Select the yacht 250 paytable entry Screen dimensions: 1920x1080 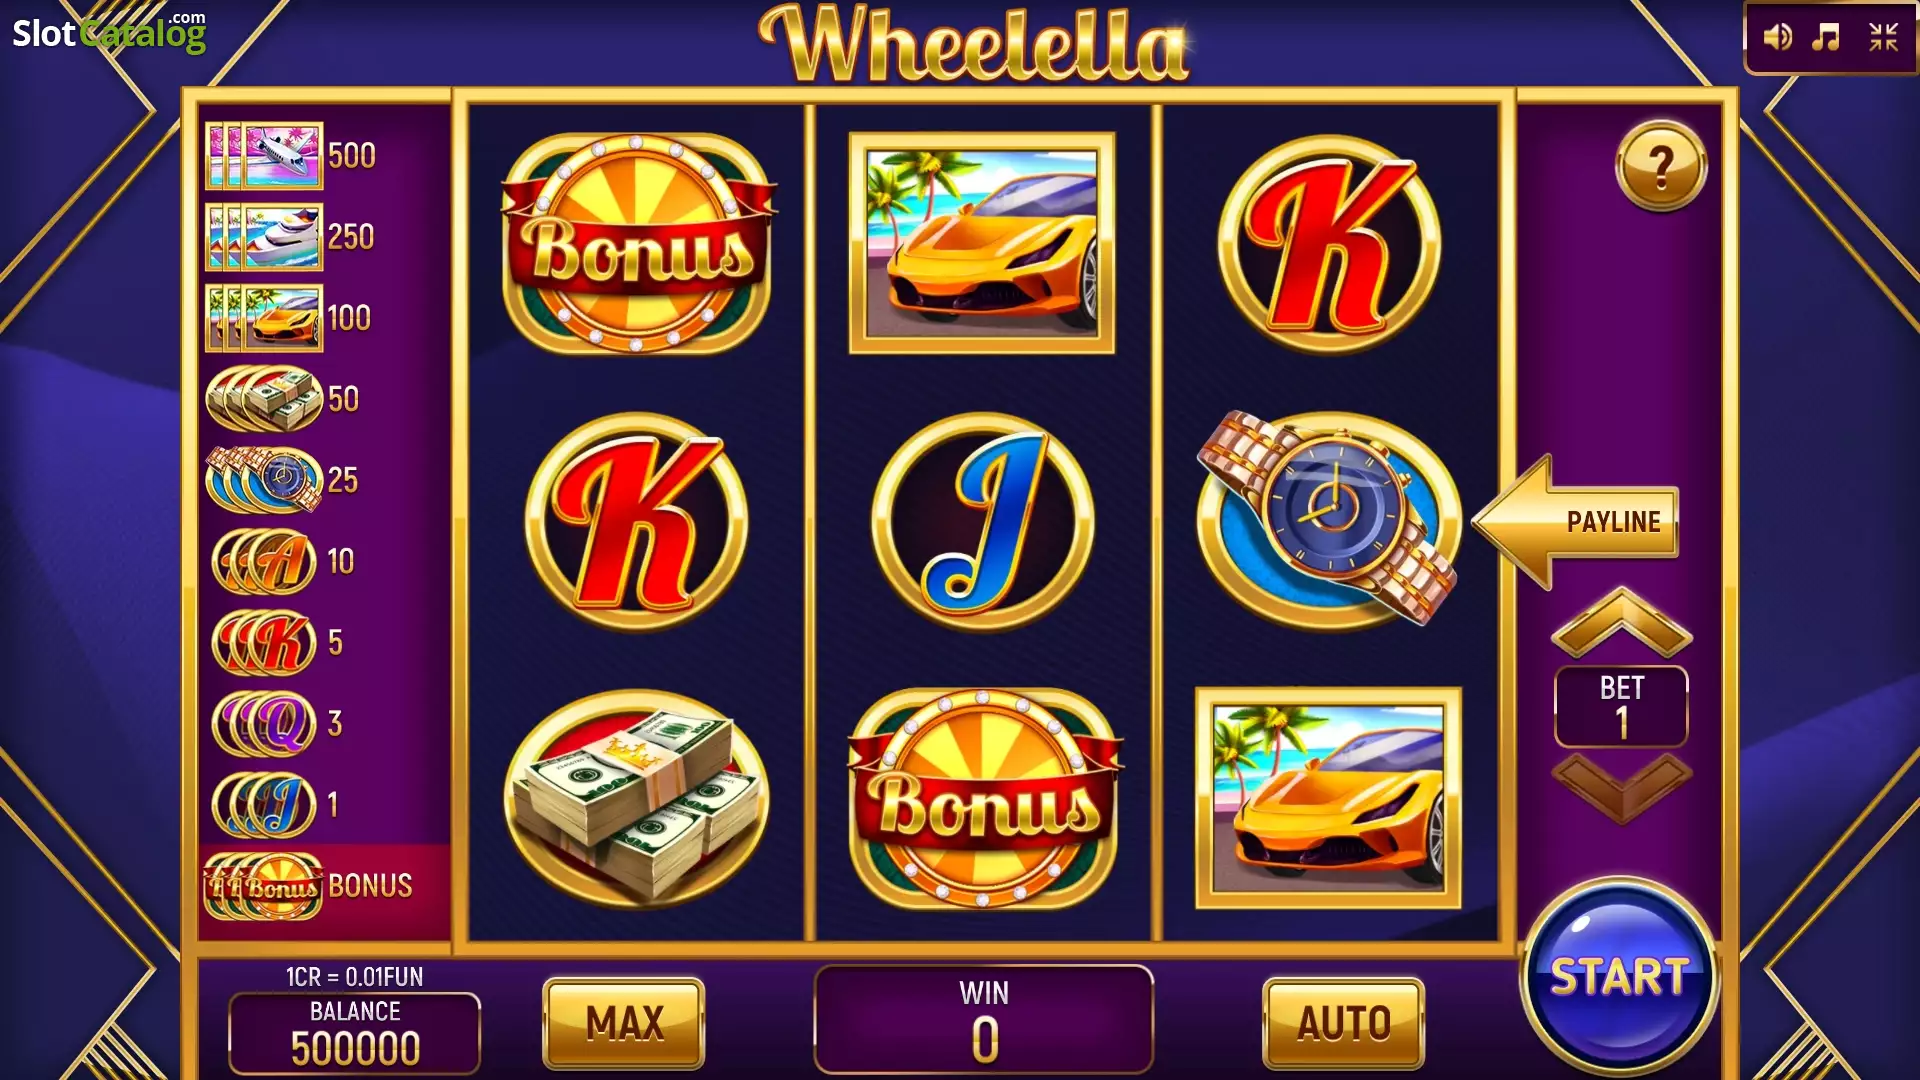tap(291, 237)
